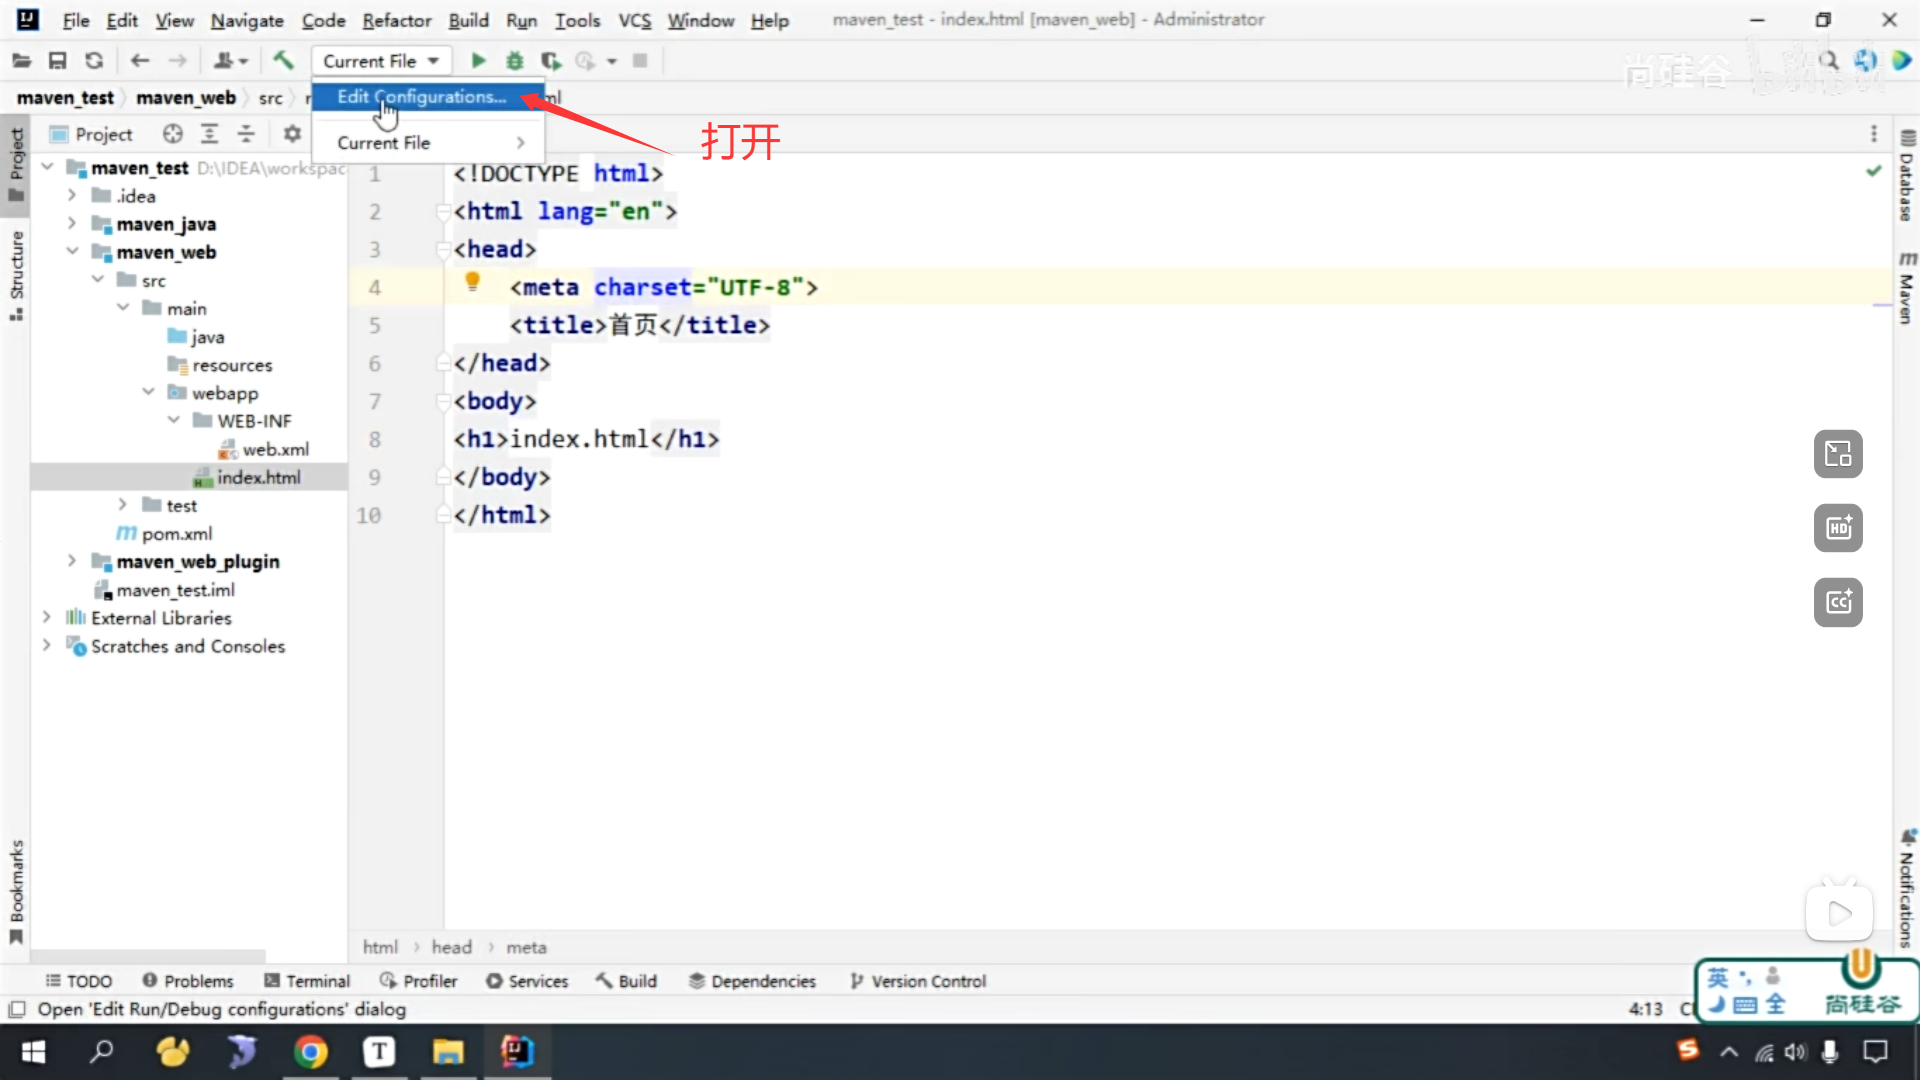Open the Refactor menu
Image resolution: width=1920 pixels, height=1080 pixels.
click(x=396, y=20)
